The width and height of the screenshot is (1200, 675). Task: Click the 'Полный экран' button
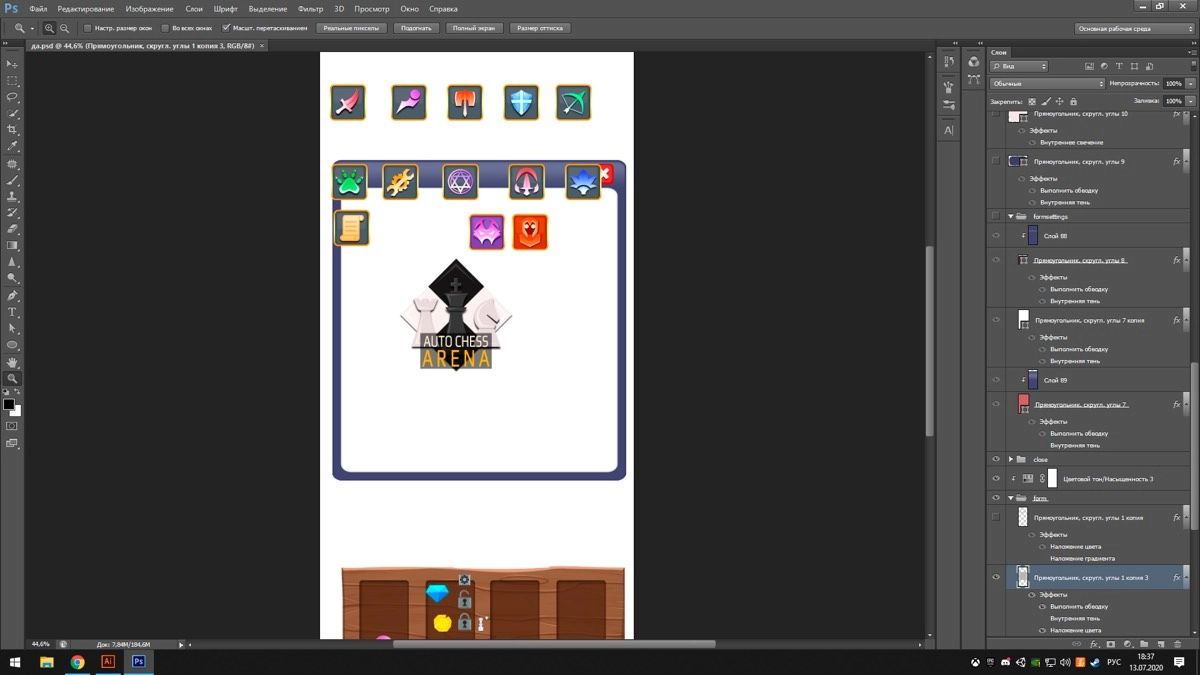click(x=474, y=28)
